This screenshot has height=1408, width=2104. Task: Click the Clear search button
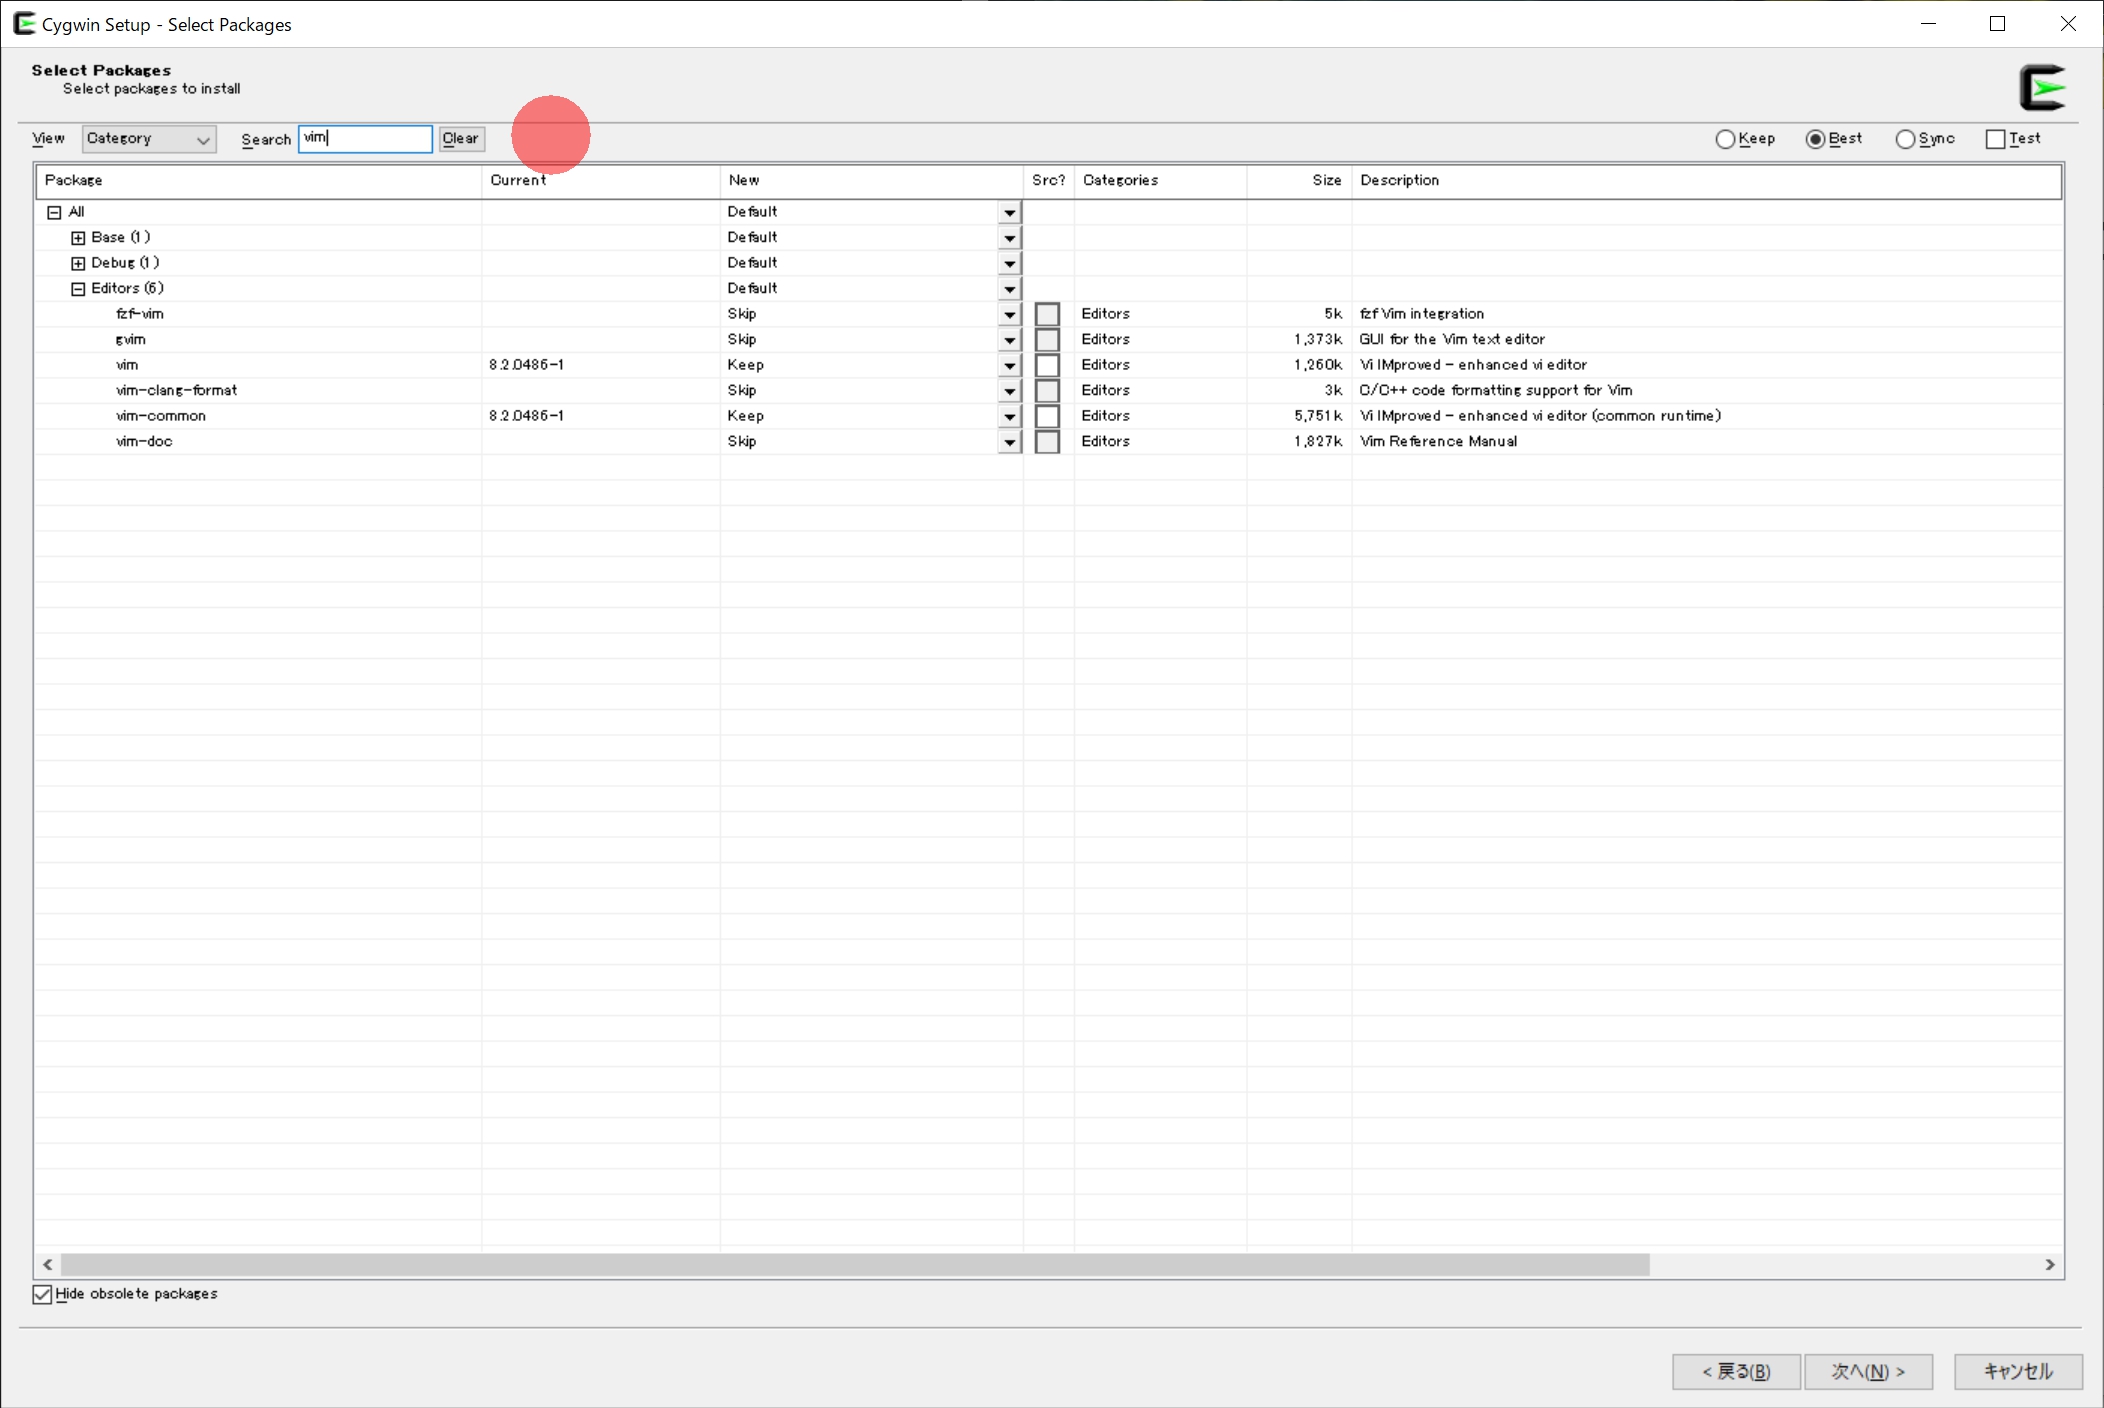(x=462, y=139)
